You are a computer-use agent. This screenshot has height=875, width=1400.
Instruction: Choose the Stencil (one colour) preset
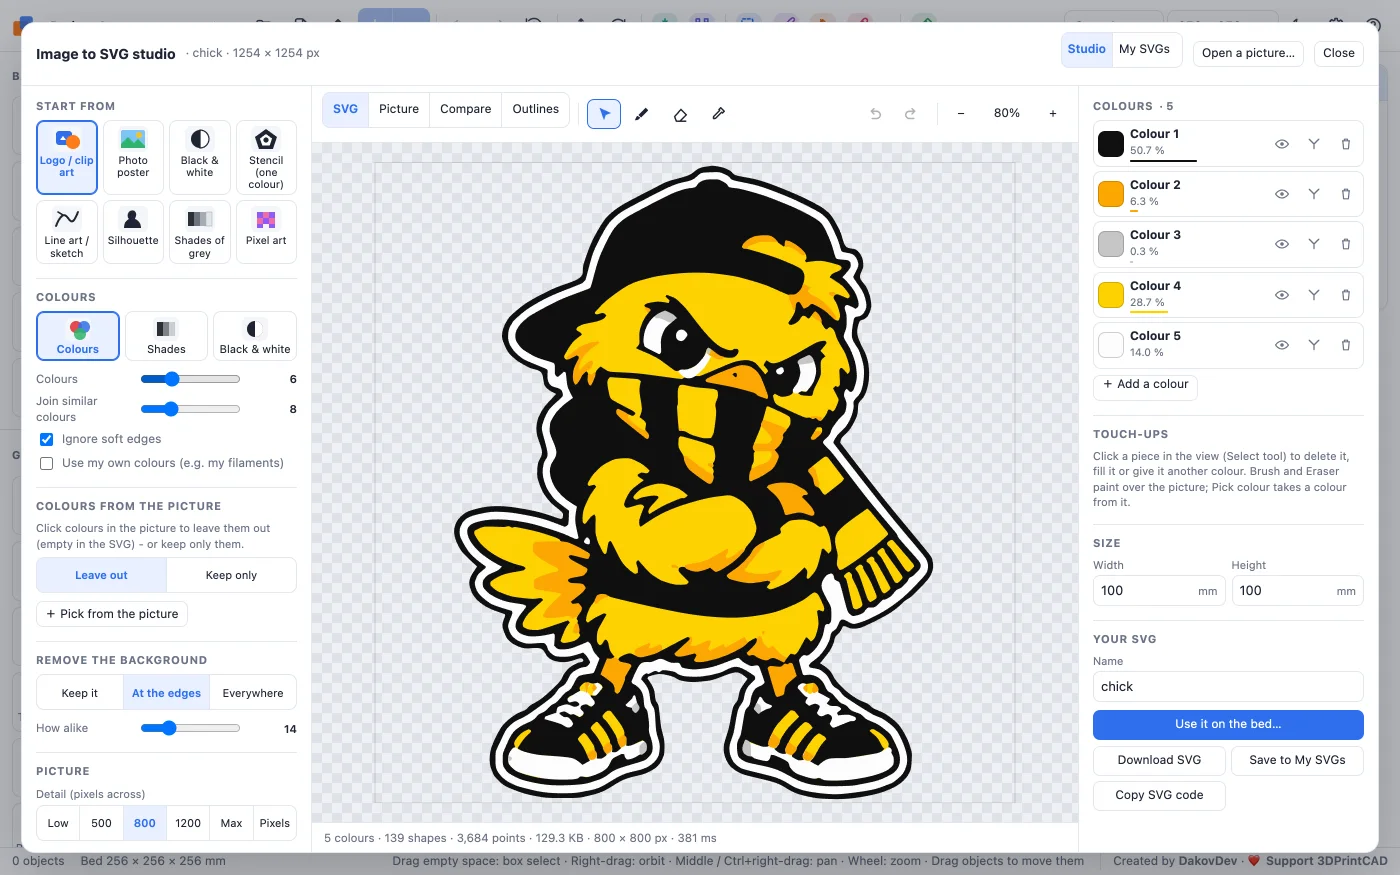[x=266, y=157]
